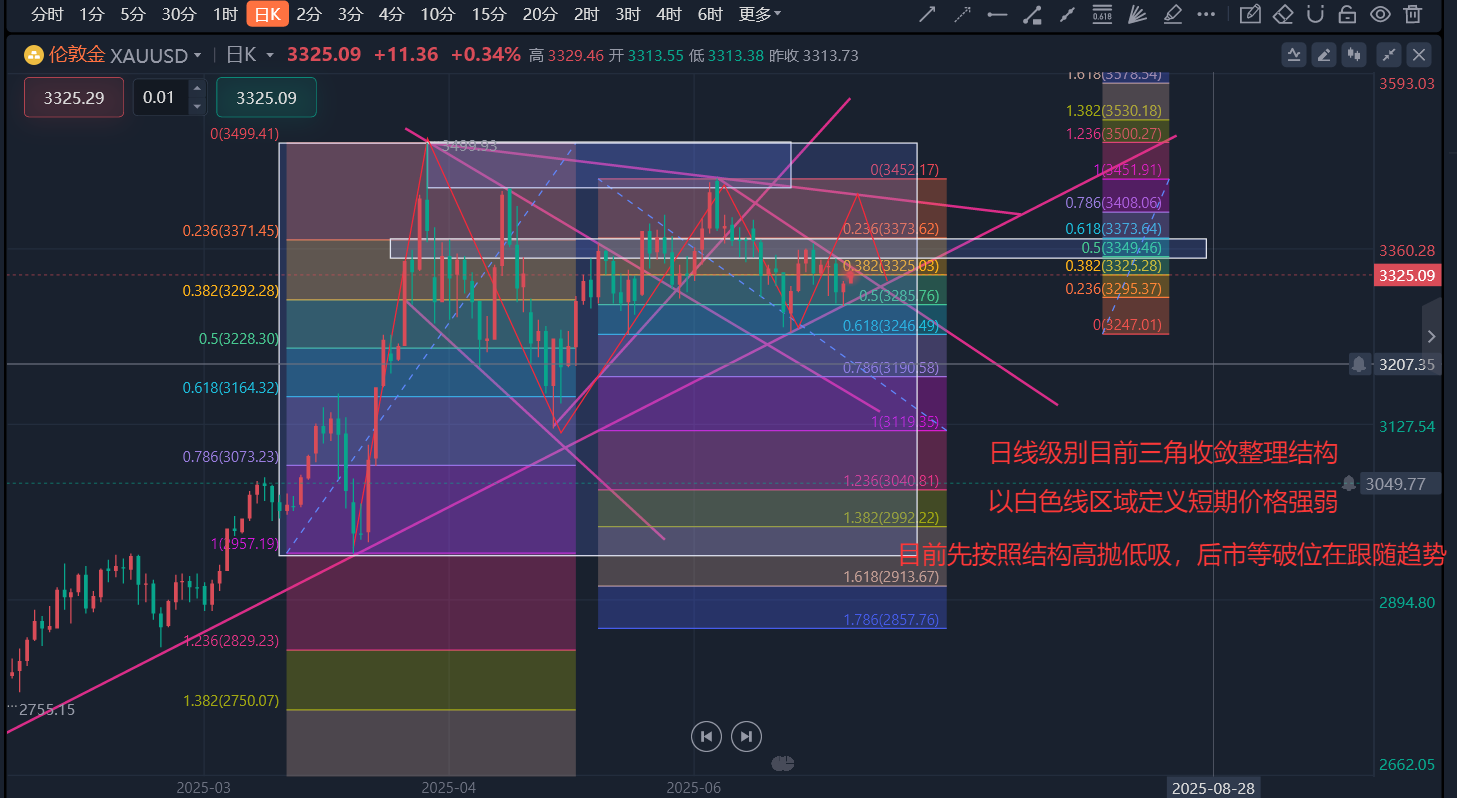Switch to the 4时 timeframe tab
The image size is (1457, 798).
[x=669, y=14]
